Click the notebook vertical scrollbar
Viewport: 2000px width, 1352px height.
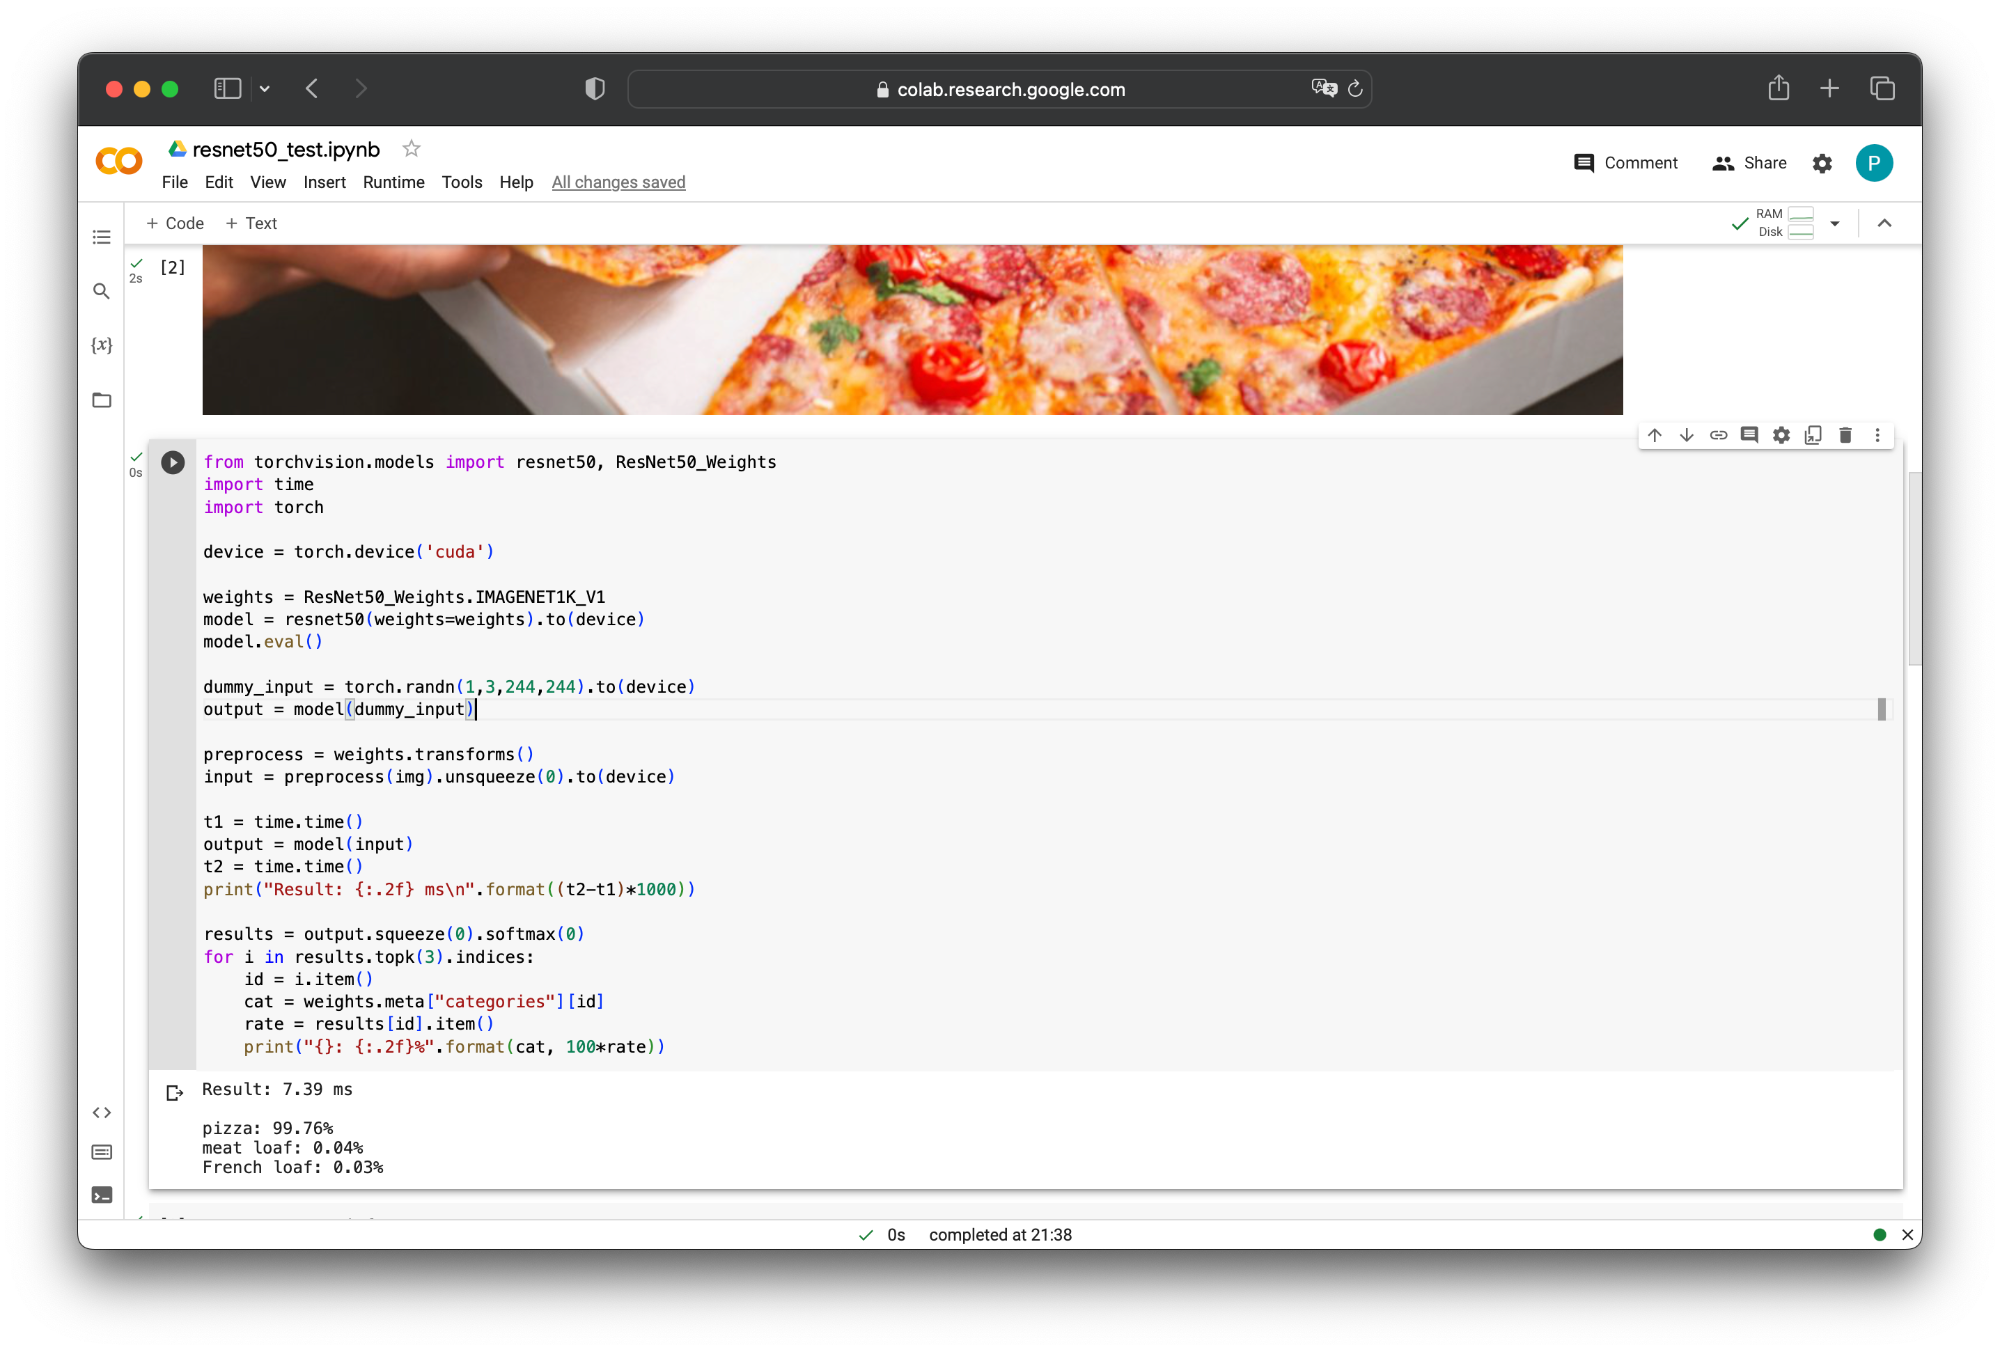point(1914,568)
